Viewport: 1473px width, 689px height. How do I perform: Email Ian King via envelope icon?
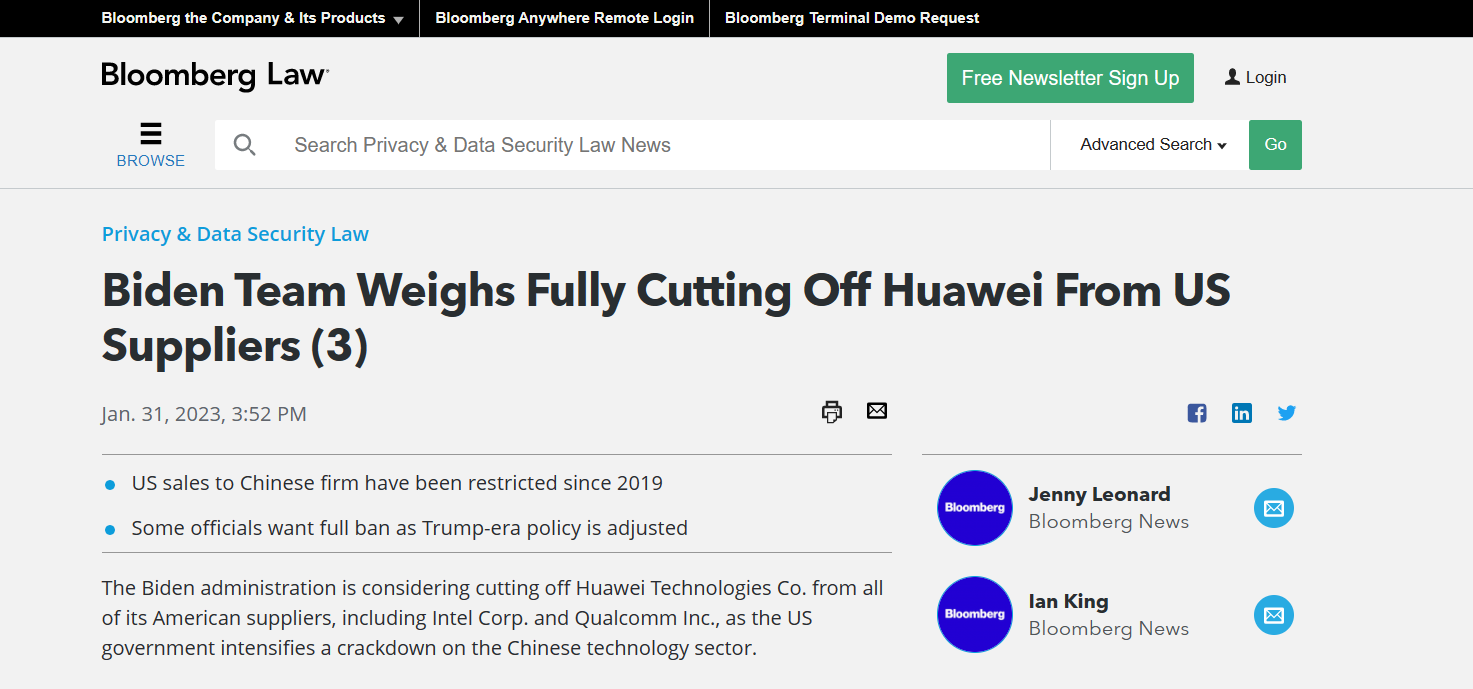point(1274,615)
